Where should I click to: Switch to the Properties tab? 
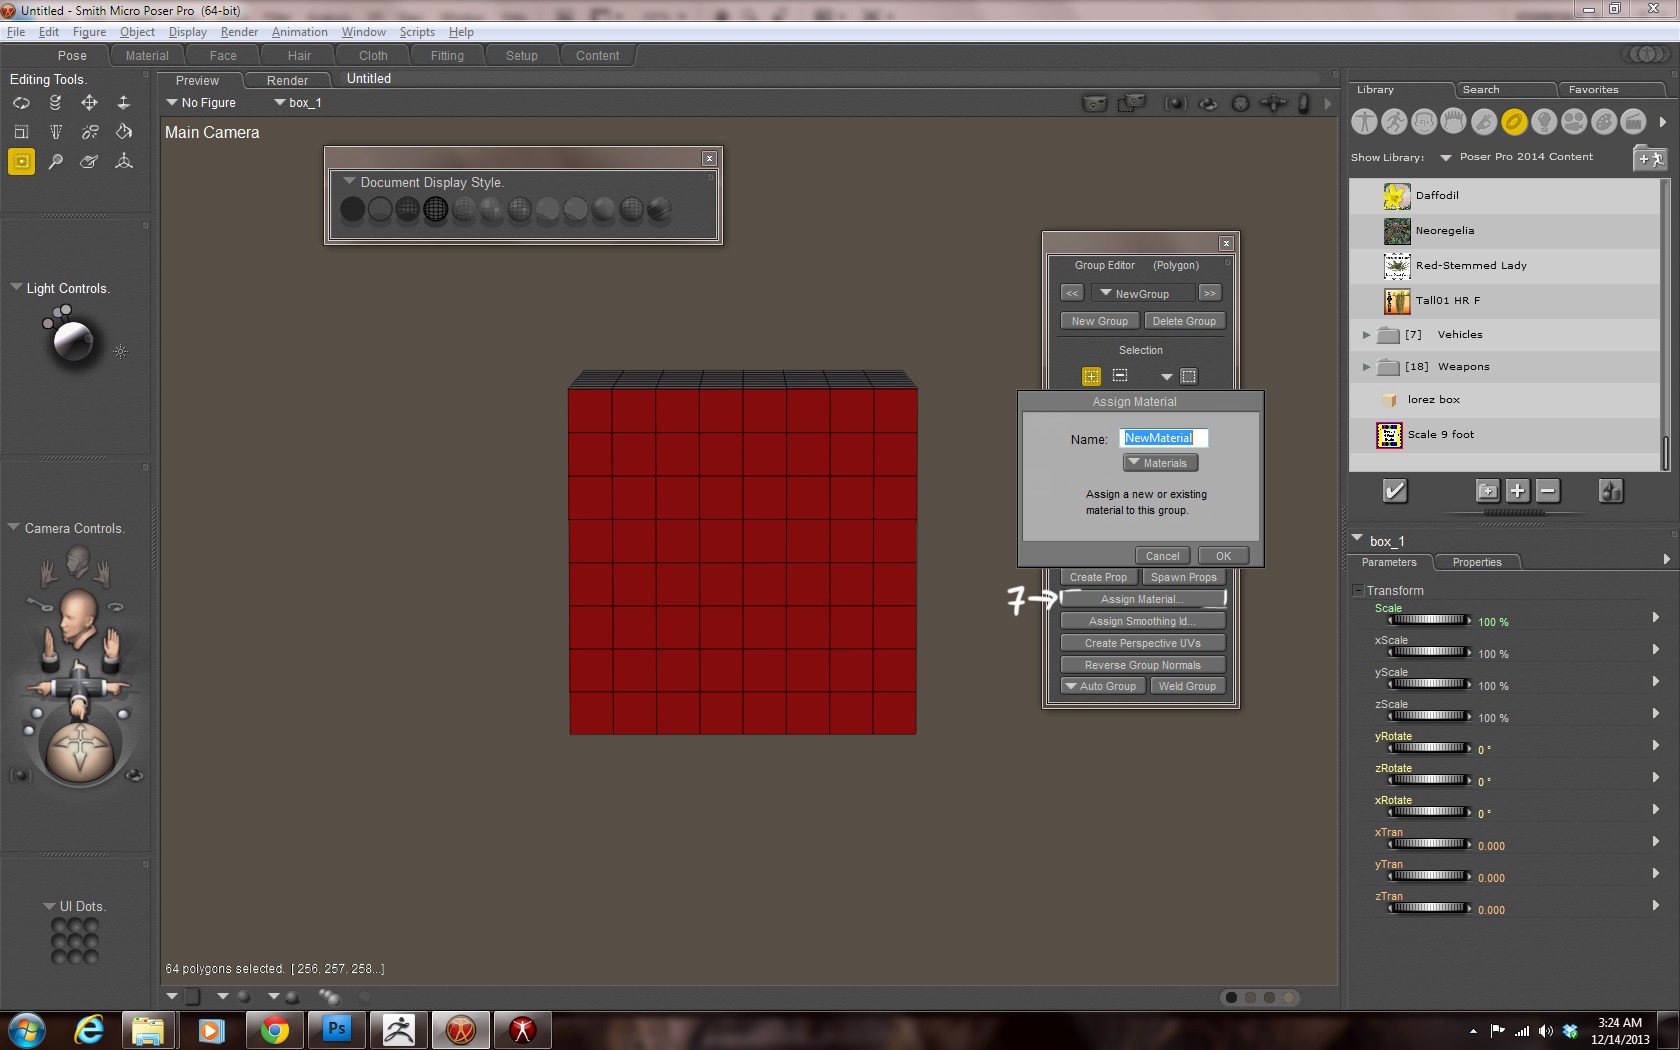tap(1477, 562)
